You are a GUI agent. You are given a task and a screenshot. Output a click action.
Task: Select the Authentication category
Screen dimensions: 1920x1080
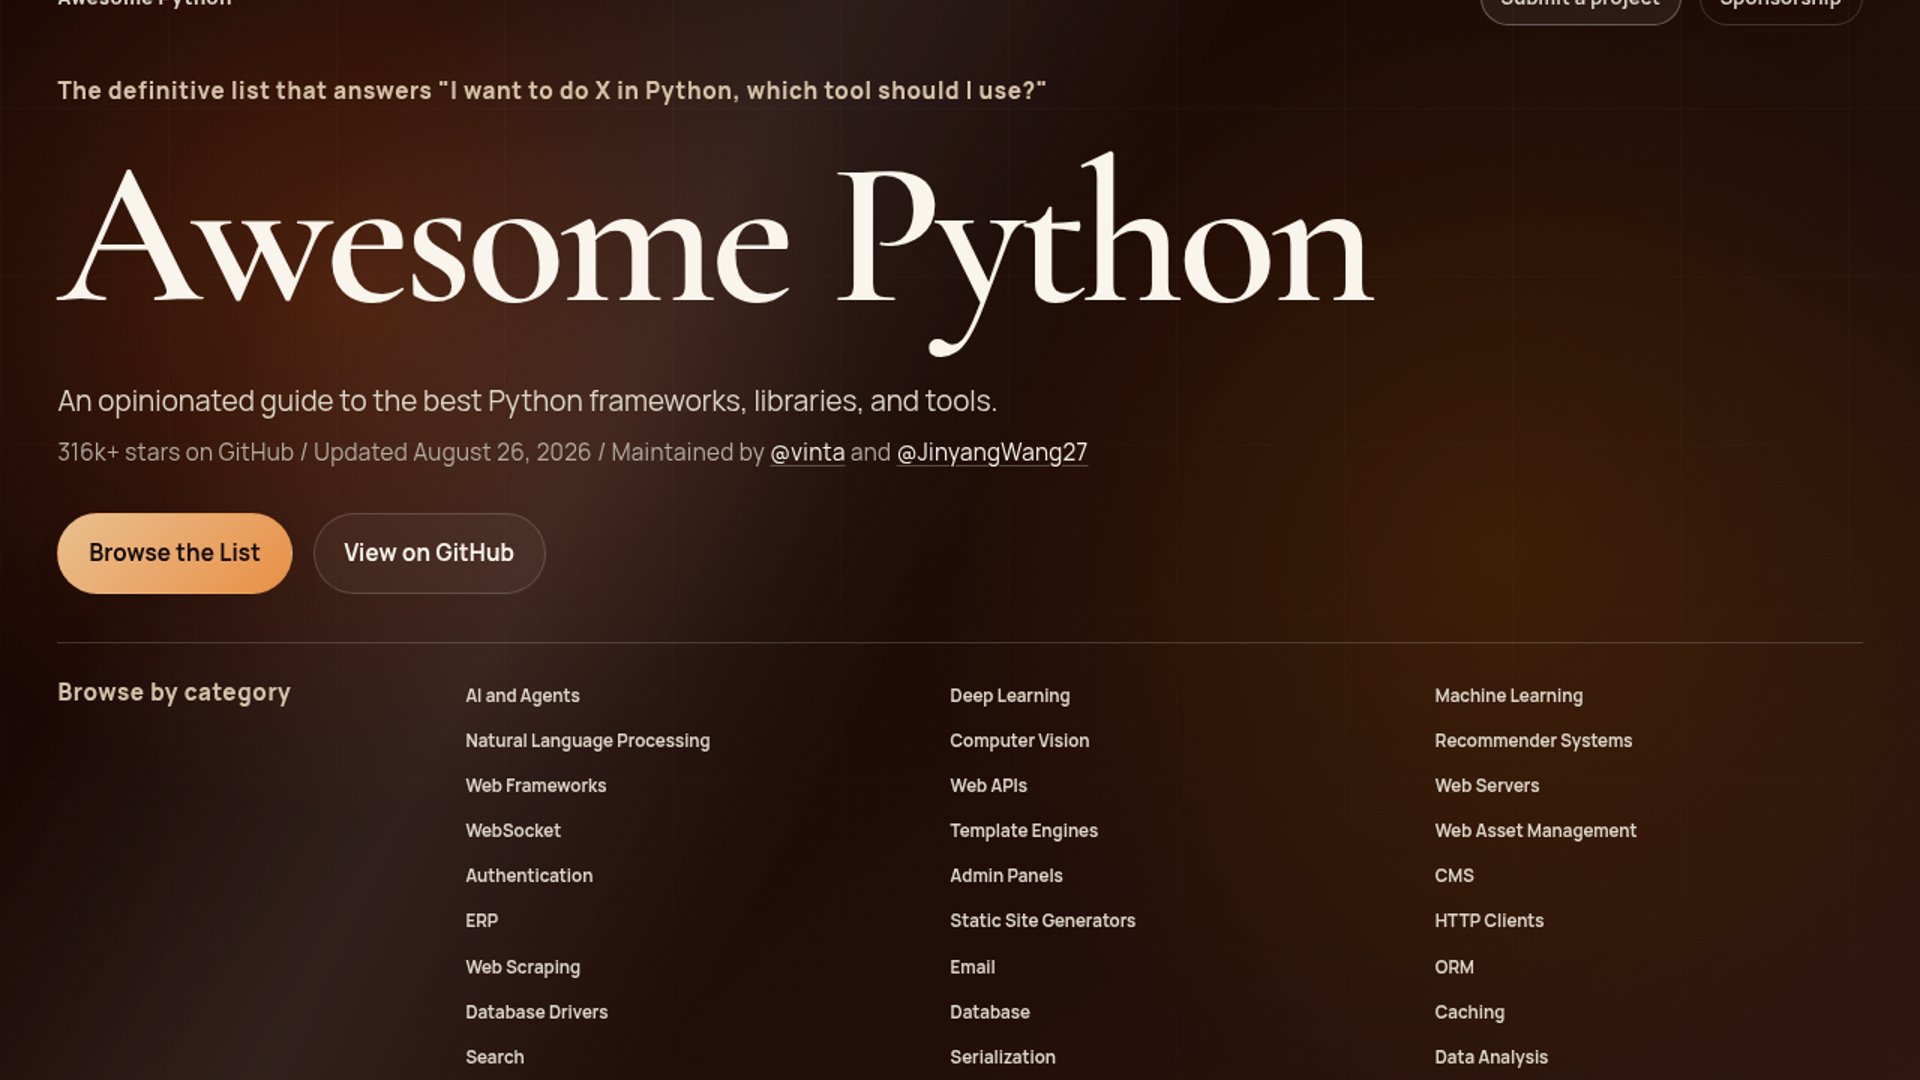(x=529, y=876)
